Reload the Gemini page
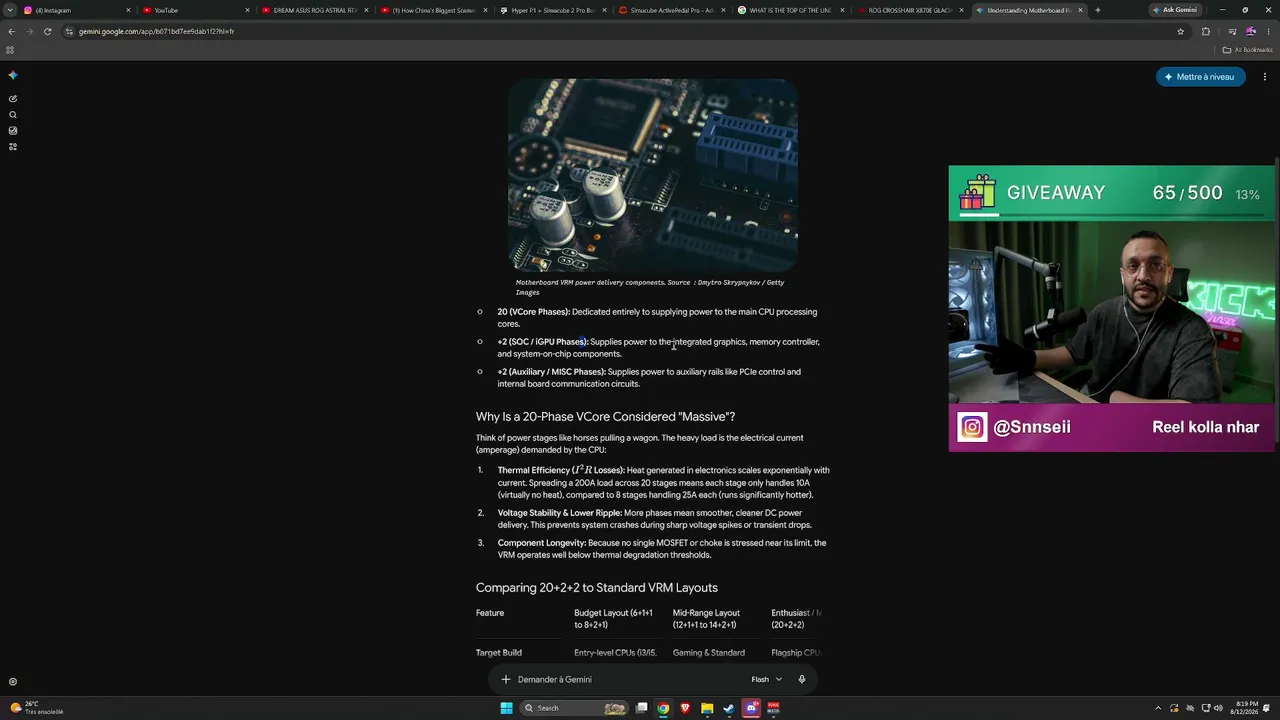Viewport: 1280px width, 720px height. point(47,31)
